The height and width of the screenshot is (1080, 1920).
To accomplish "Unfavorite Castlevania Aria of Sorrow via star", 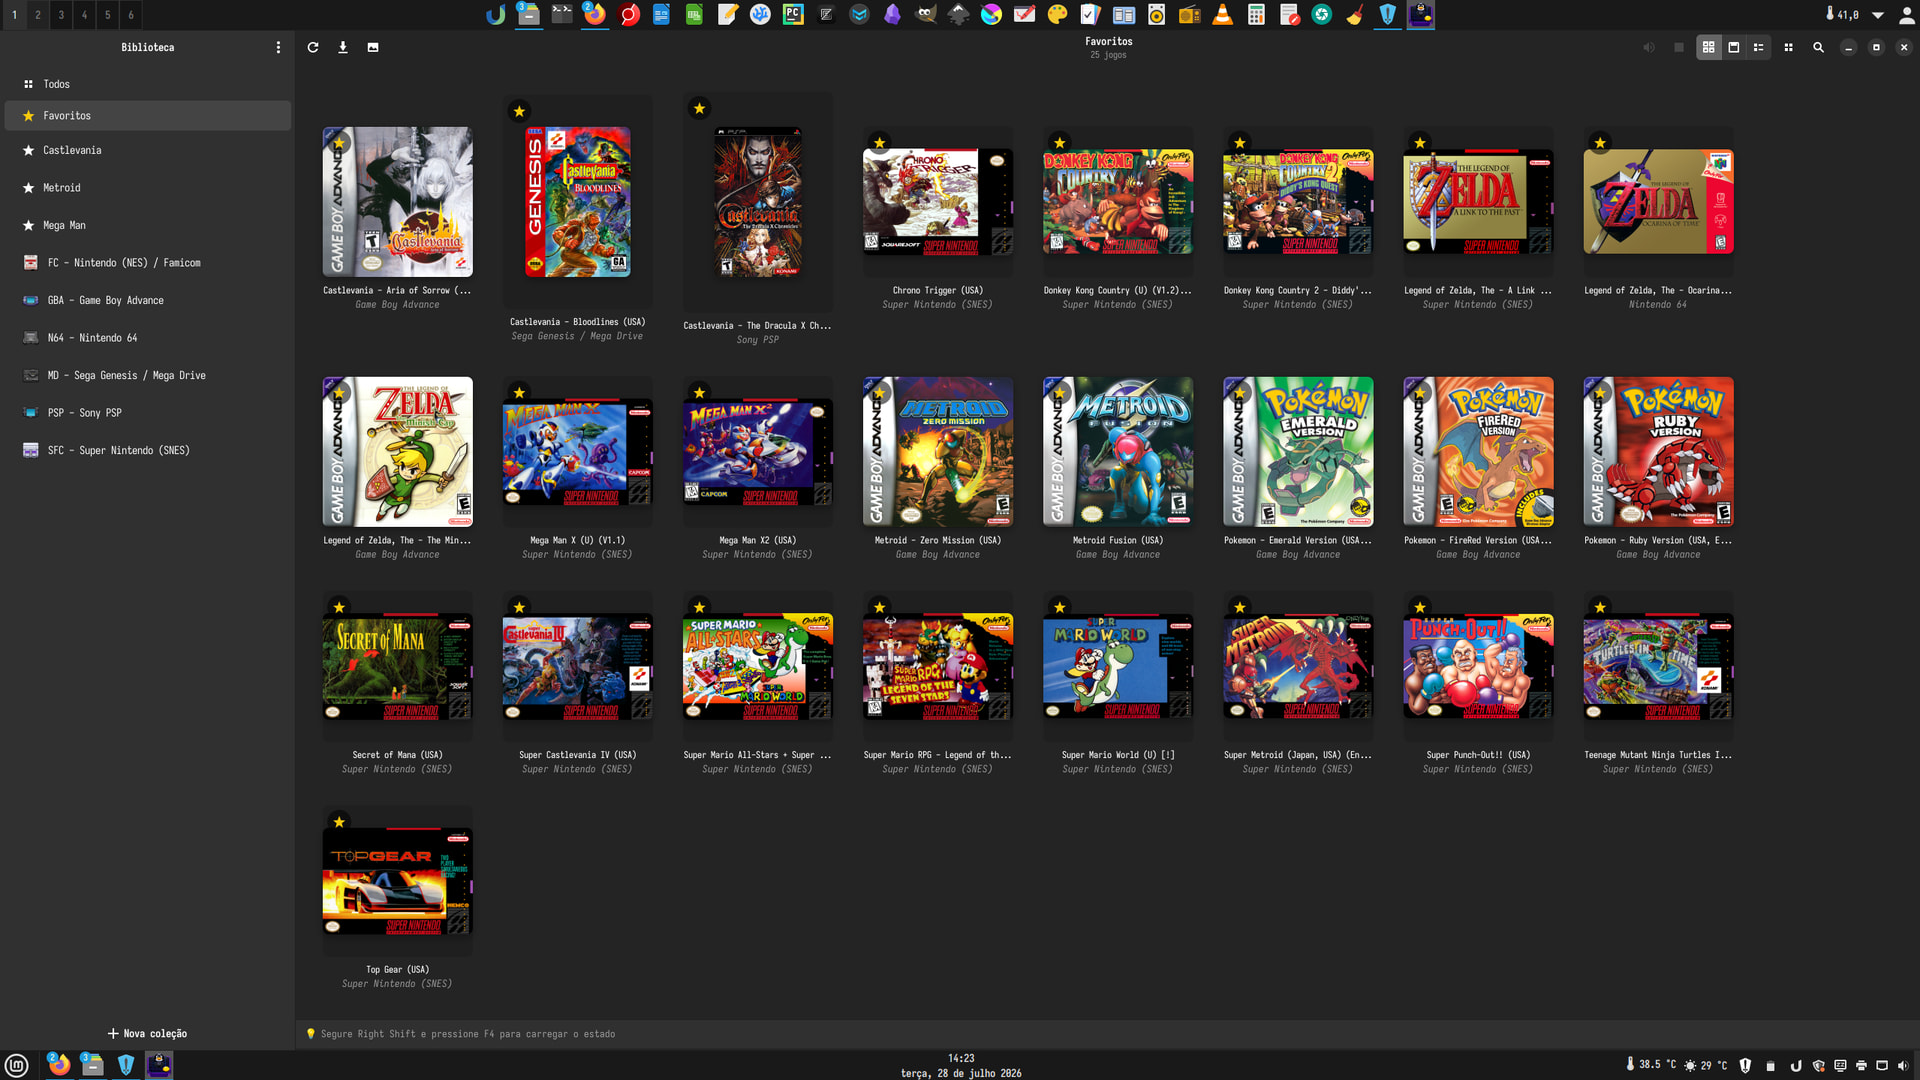I will pos(339,143).
